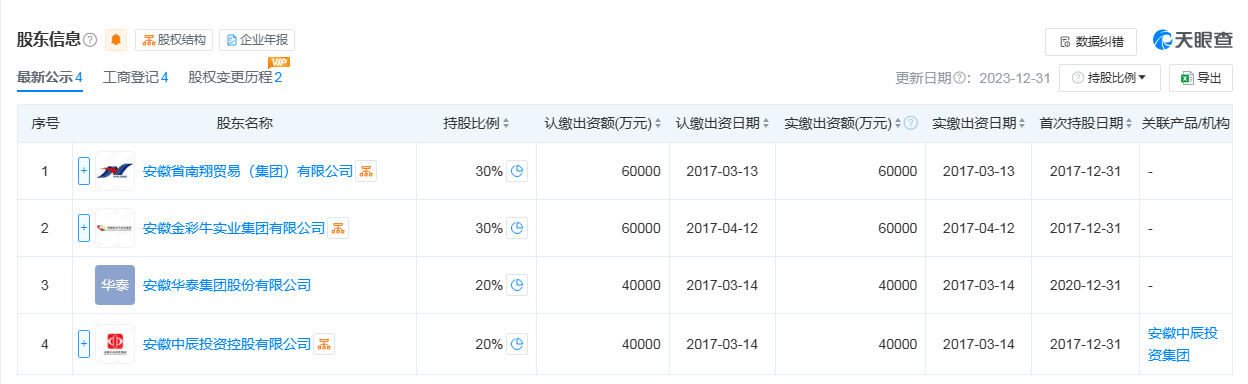Click pie chart icon in 安徽金彩牛 row
The image size is (1248, 384).
[517, 228]
